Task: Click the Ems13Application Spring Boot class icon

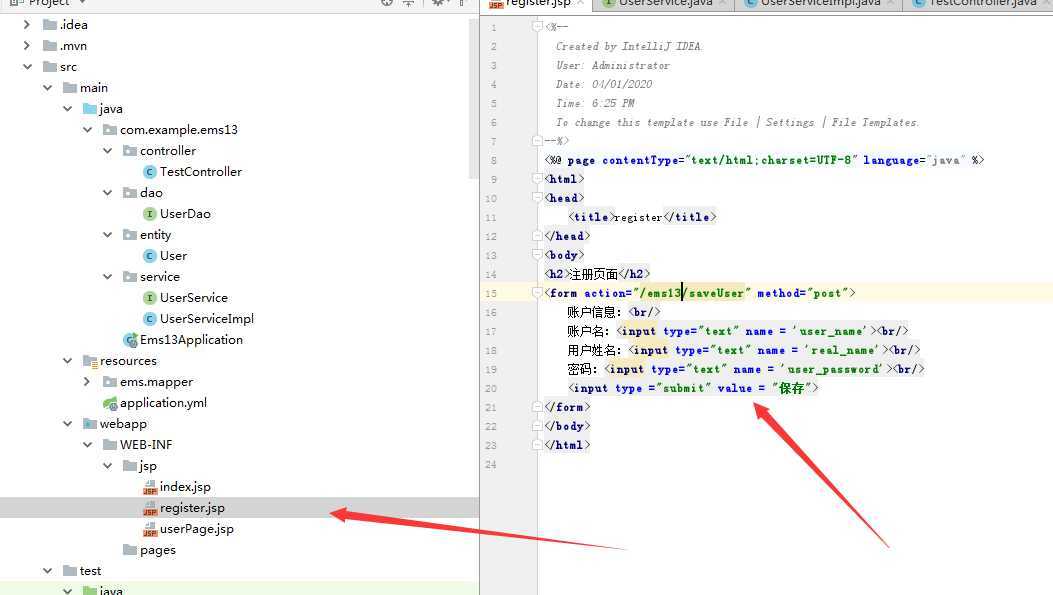Action: (130, 340)
